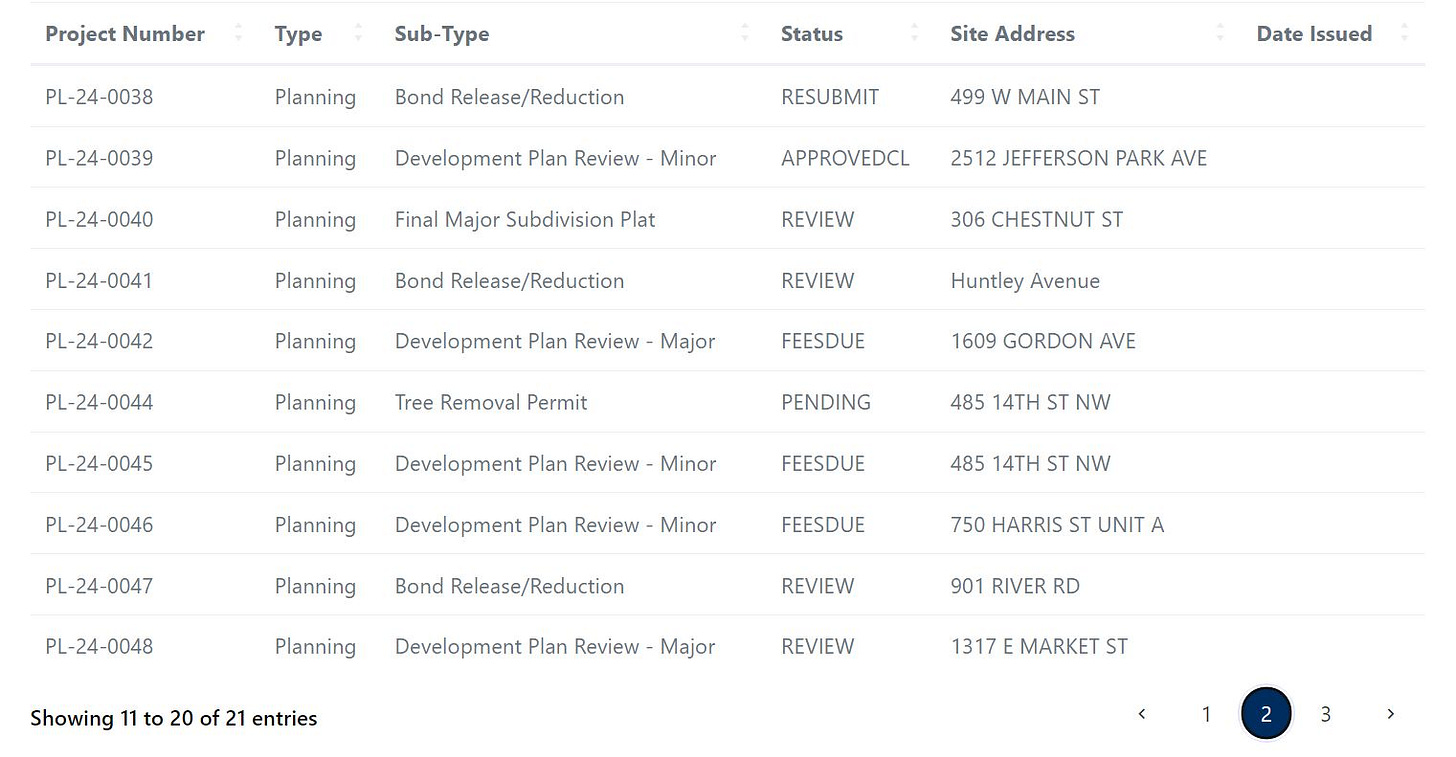Click Development Plan Review - Major for PL-24-0048
This screenshot has width=1456, height=757.
[555, 646]
